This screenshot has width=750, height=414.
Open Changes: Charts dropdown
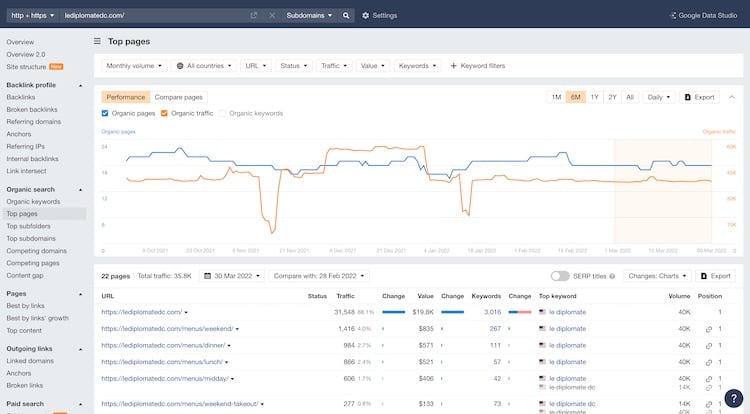point(657,276)
